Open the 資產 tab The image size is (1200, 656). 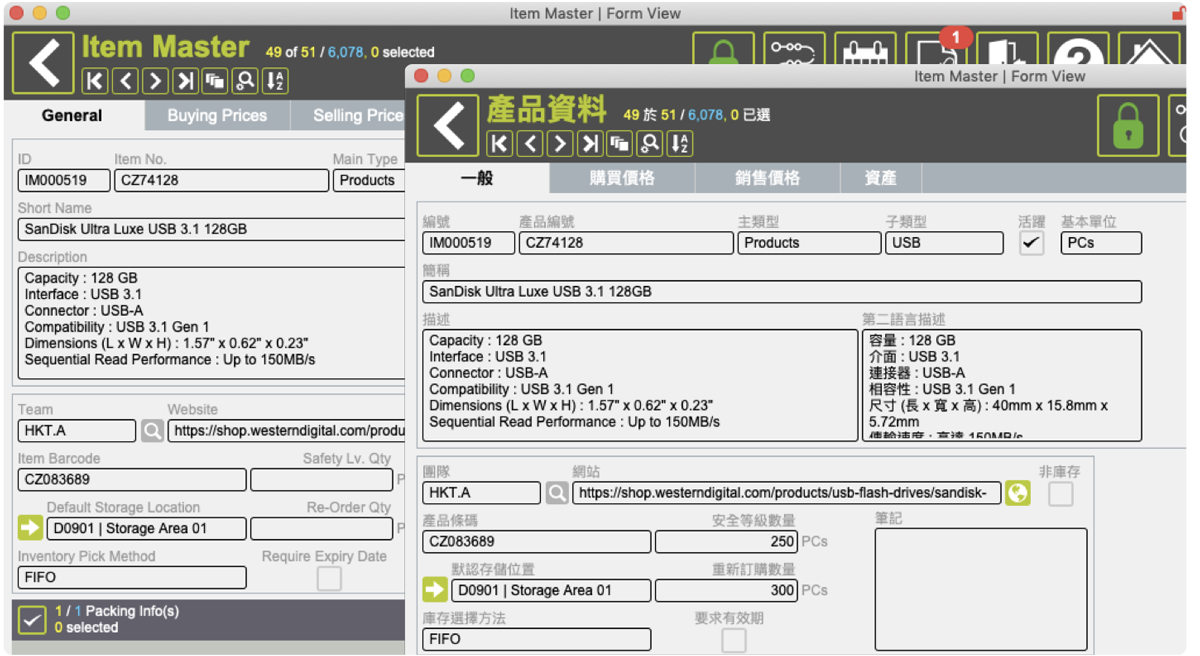880,178
